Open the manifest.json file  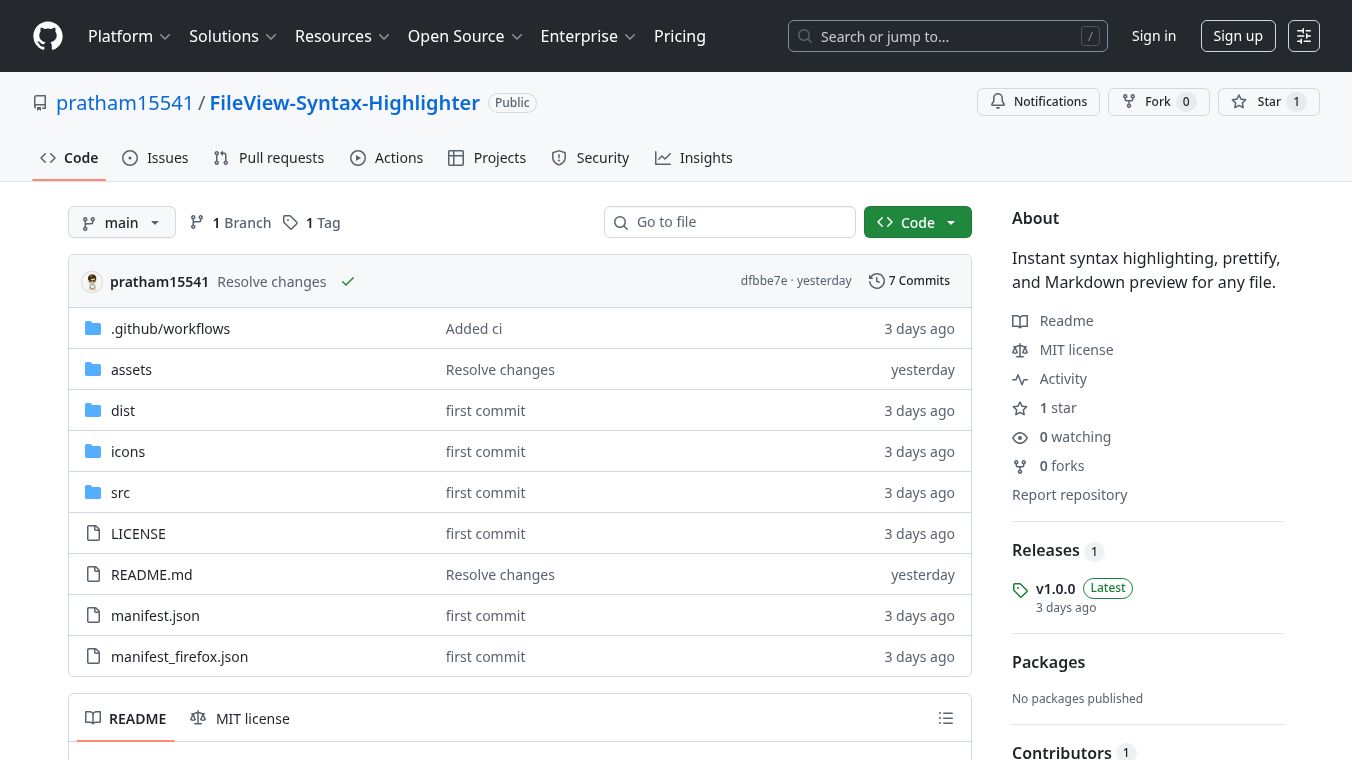click(x=155, y=616)
